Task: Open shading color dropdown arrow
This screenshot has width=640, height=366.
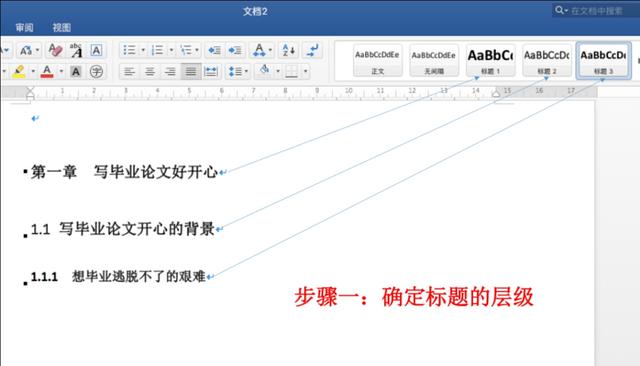Action: click(x=278, y=71)
